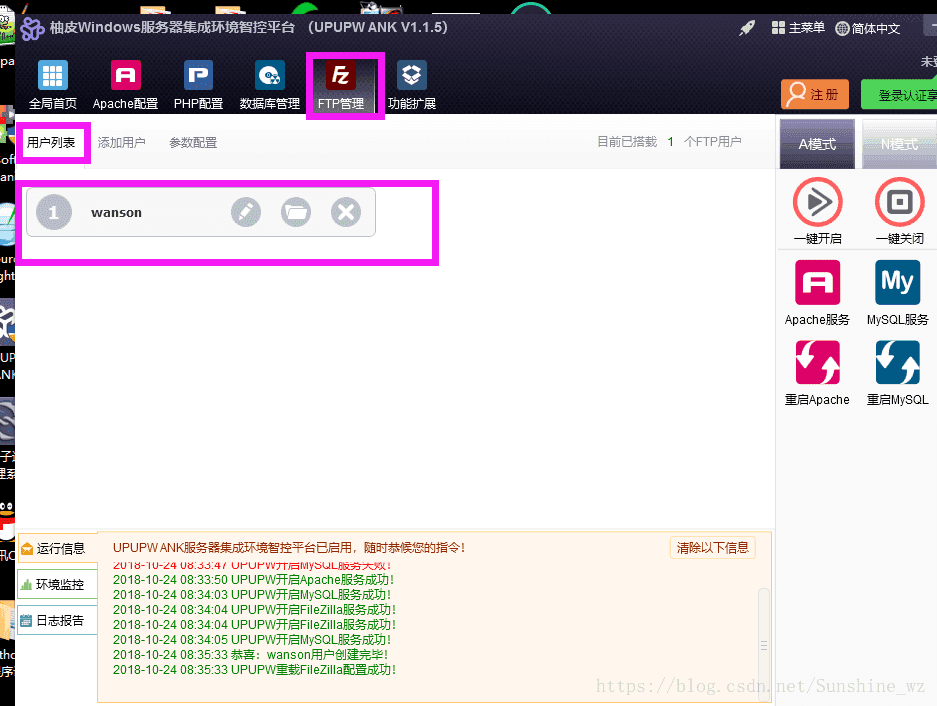Click the green 登录认证 button
The width and height of the screenshot is (937, 706).
click(899, 94)
